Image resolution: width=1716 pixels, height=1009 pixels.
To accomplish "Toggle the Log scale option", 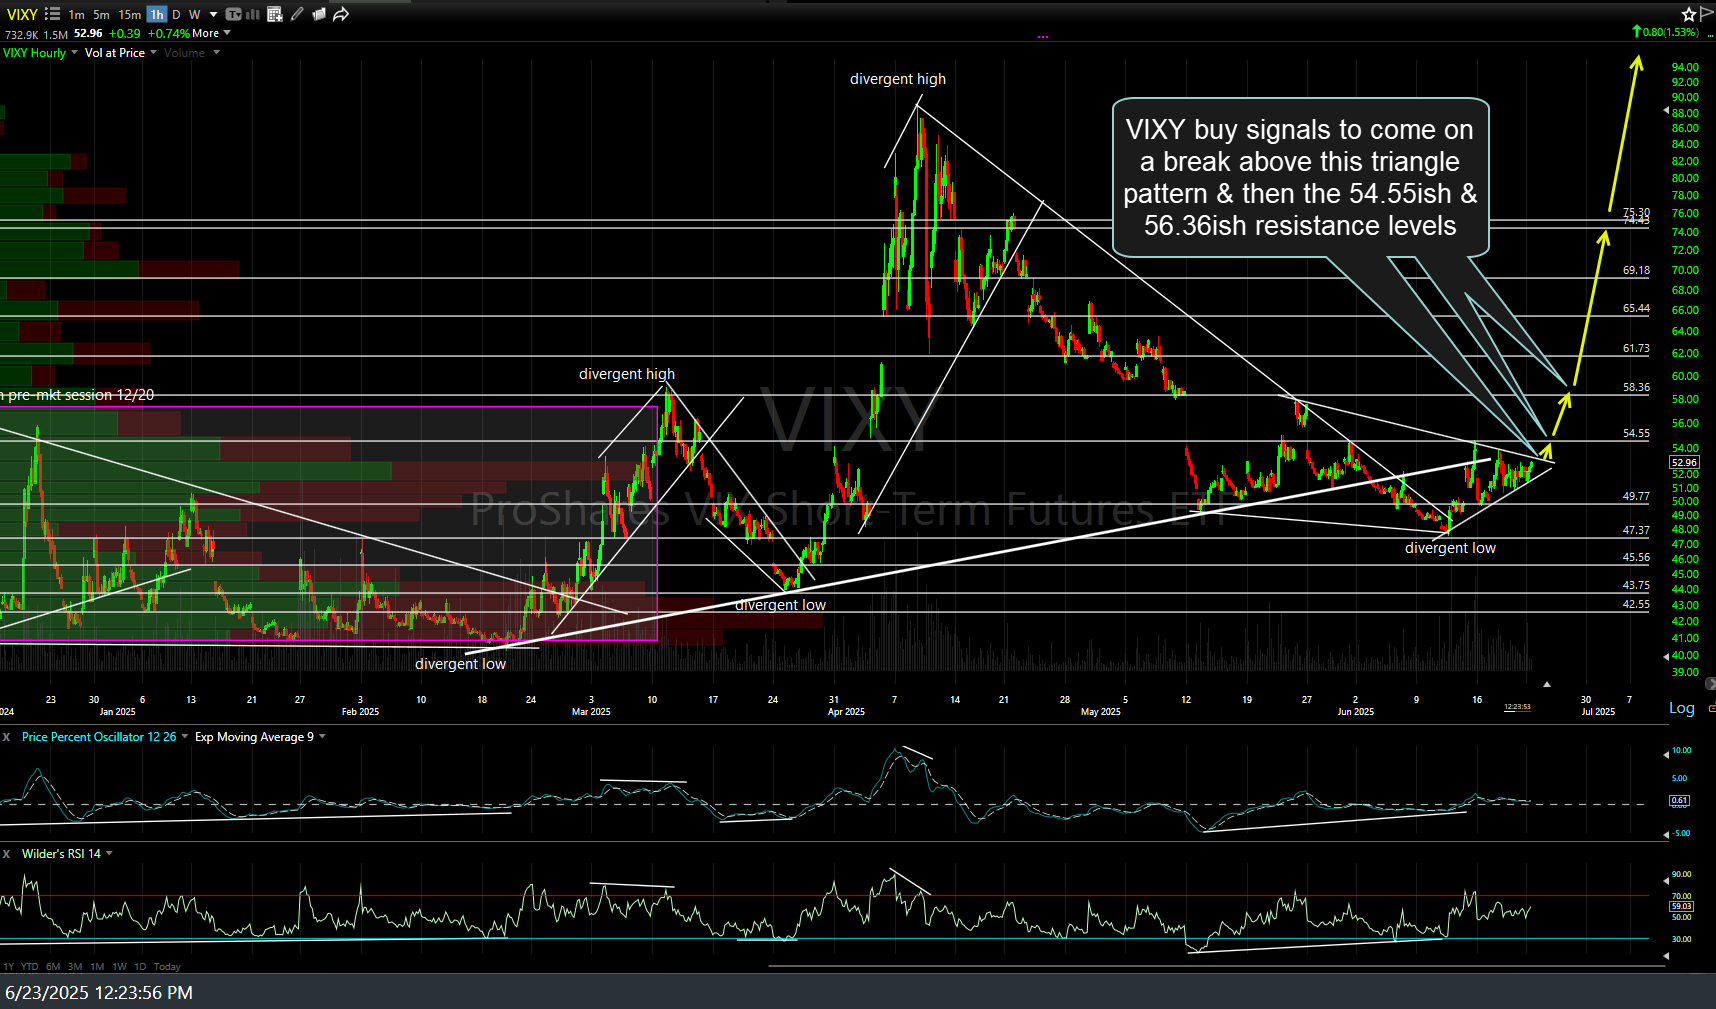I will point(1681,708).
